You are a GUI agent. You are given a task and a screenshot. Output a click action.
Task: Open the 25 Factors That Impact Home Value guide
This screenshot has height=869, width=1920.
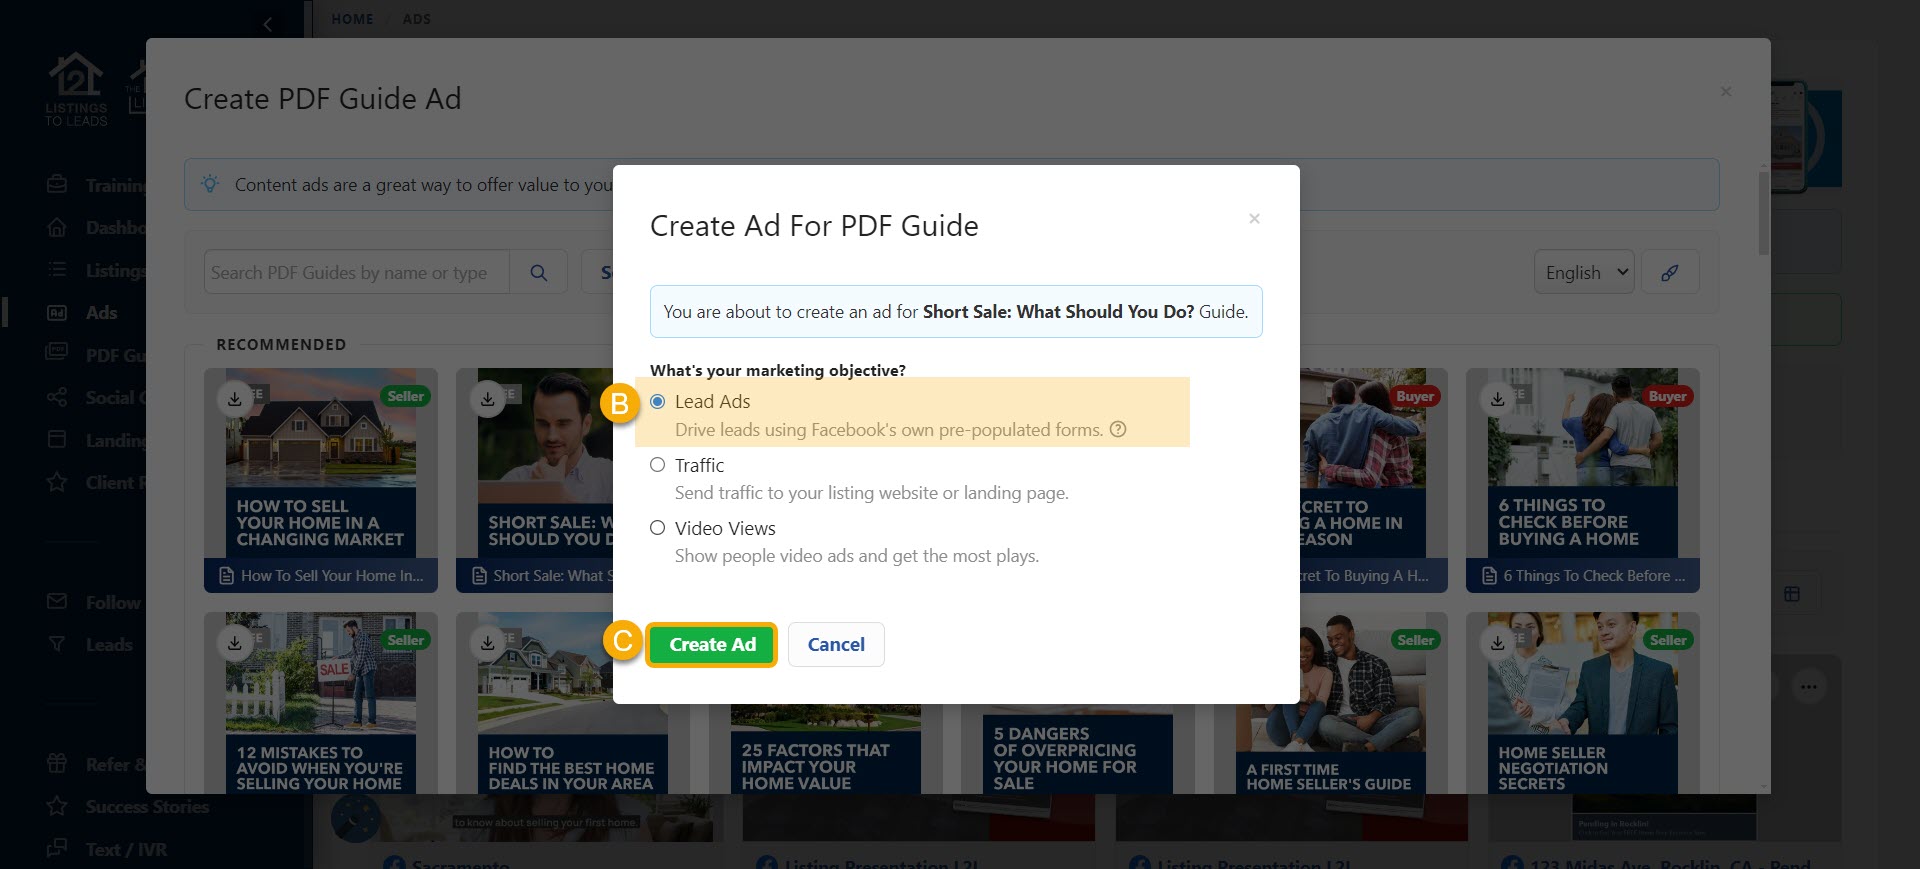pos(826,749)
